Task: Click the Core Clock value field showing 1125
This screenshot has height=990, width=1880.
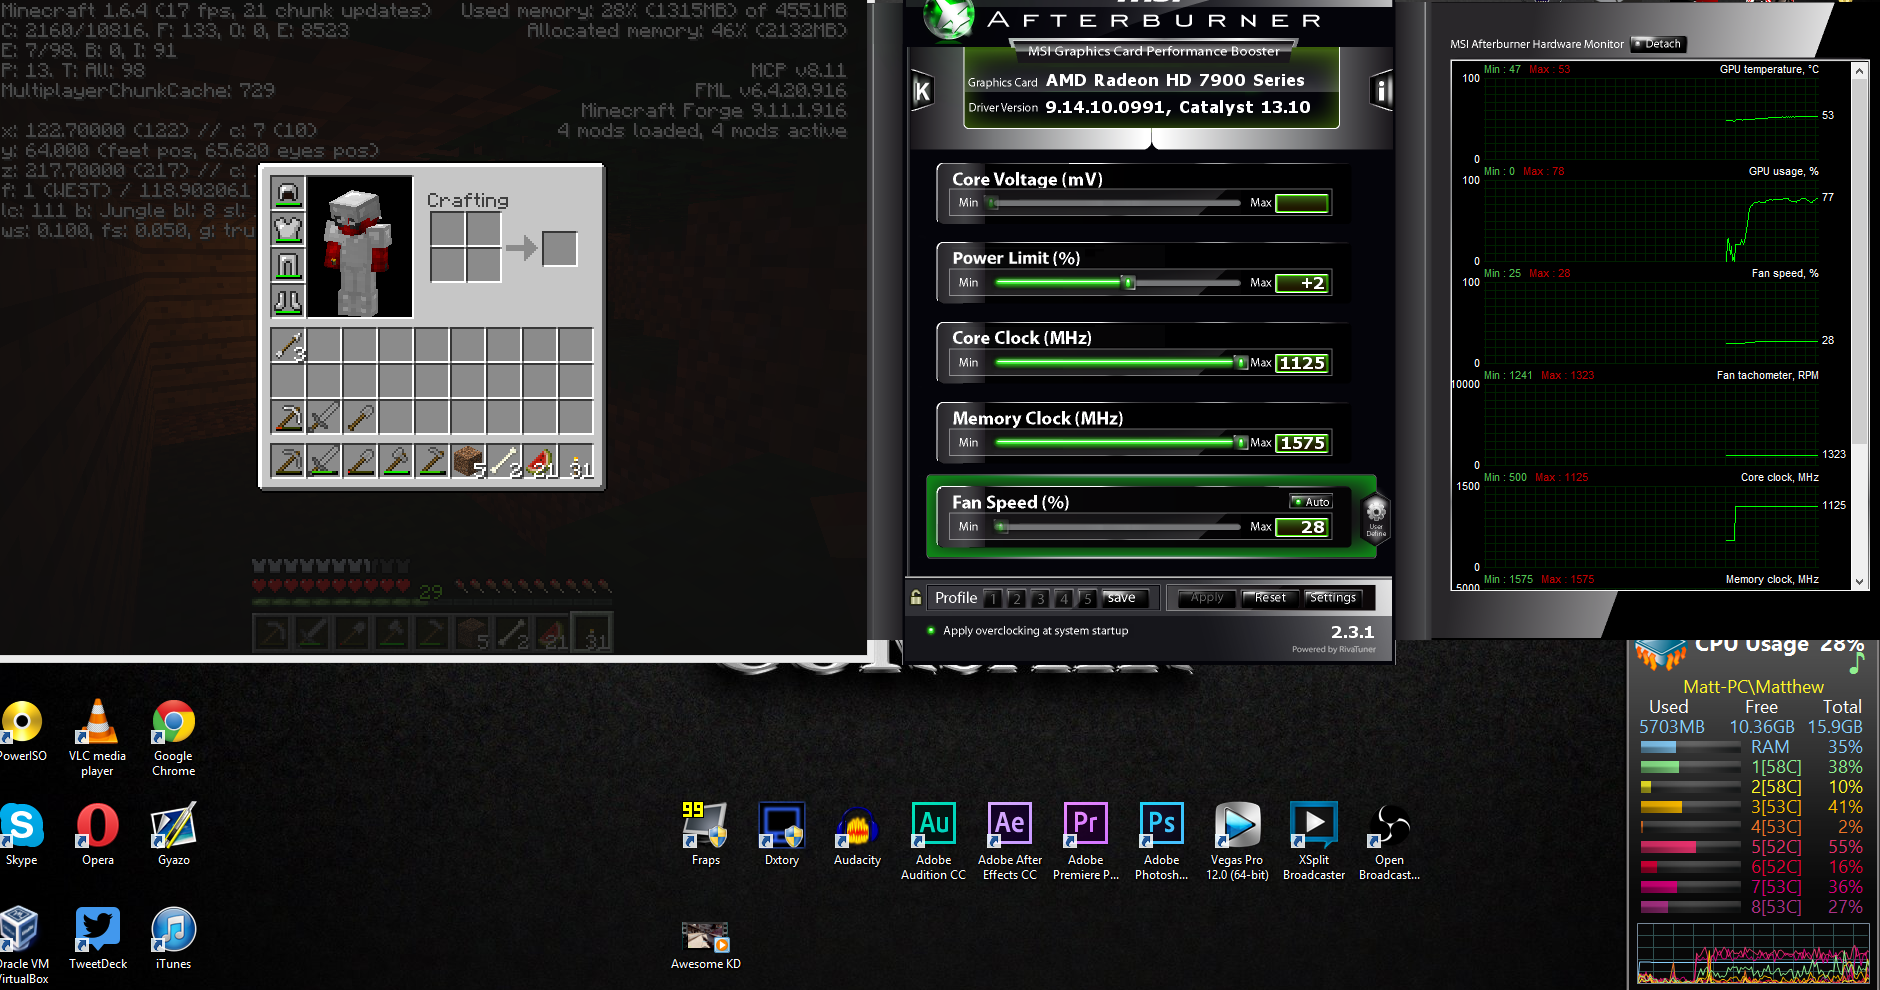Action: click(1302, 363)
